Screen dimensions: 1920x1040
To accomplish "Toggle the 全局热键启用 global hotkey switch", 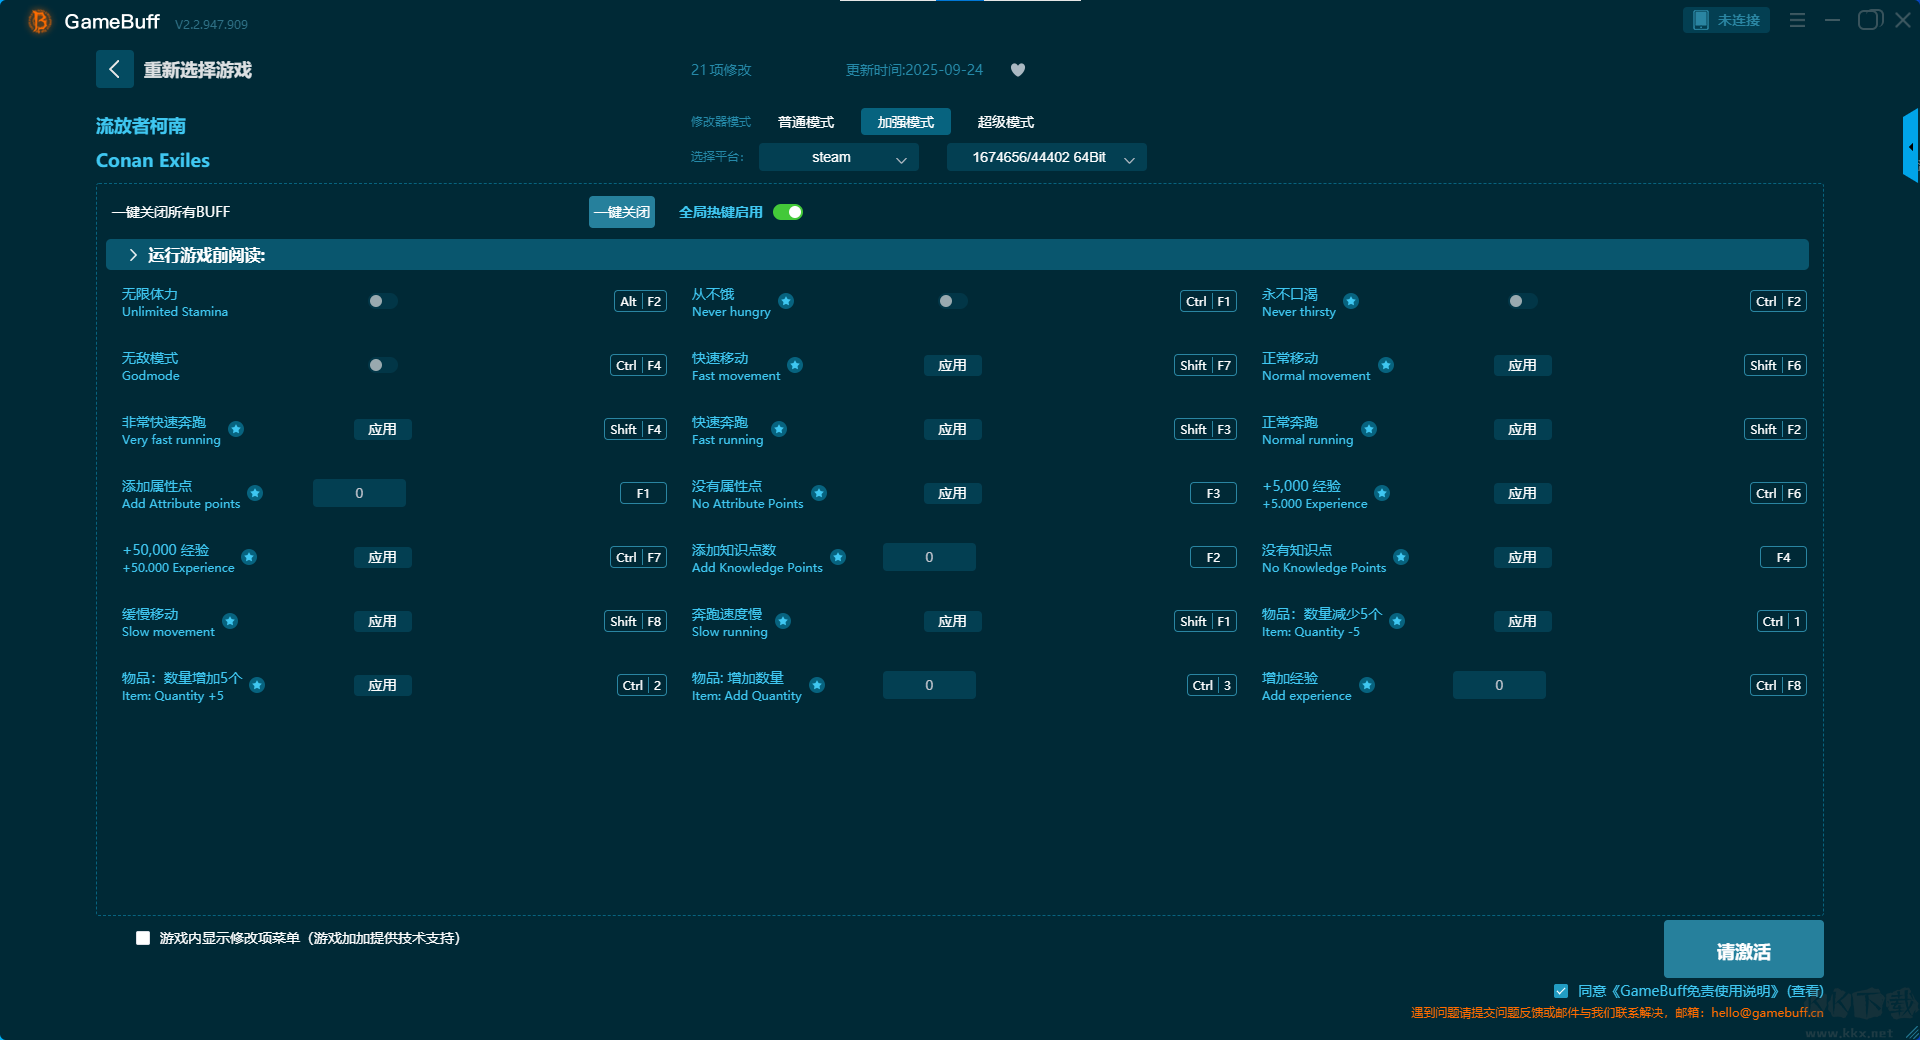I will 788,212.
